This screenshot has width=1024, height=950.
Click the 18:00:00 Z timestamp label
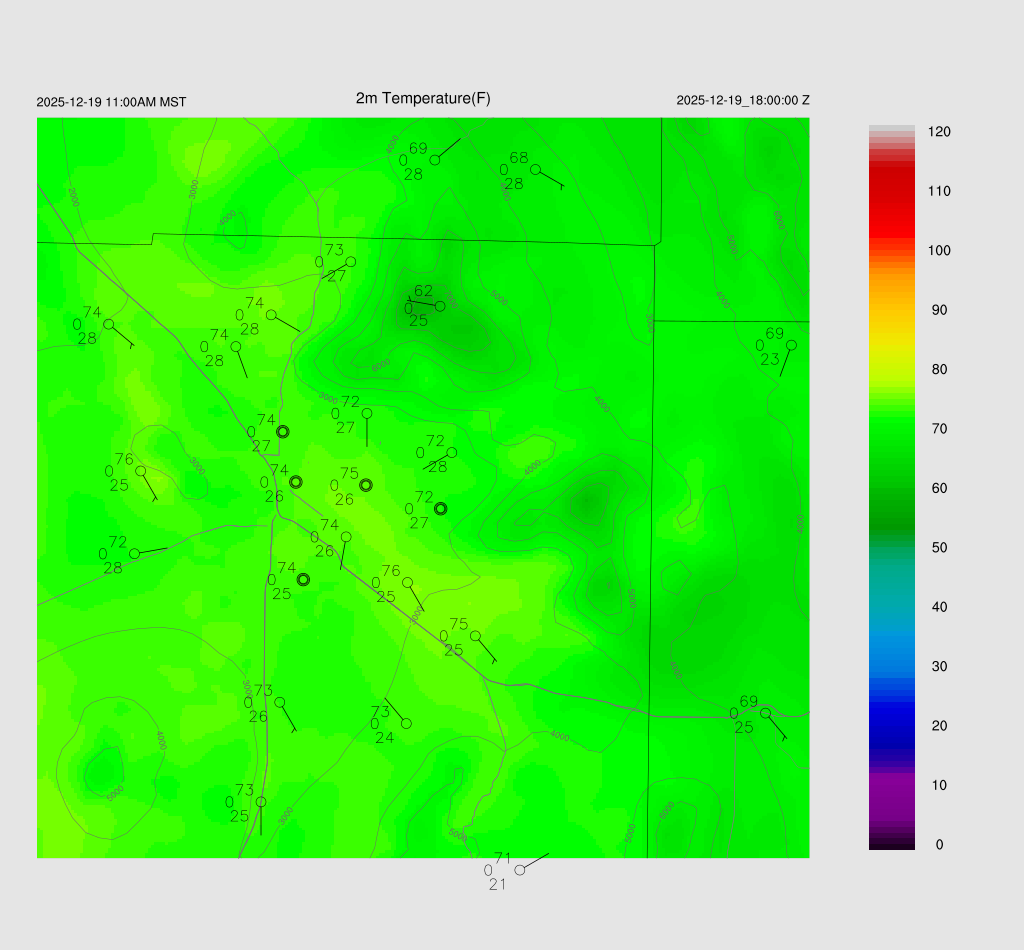(743, 101)
